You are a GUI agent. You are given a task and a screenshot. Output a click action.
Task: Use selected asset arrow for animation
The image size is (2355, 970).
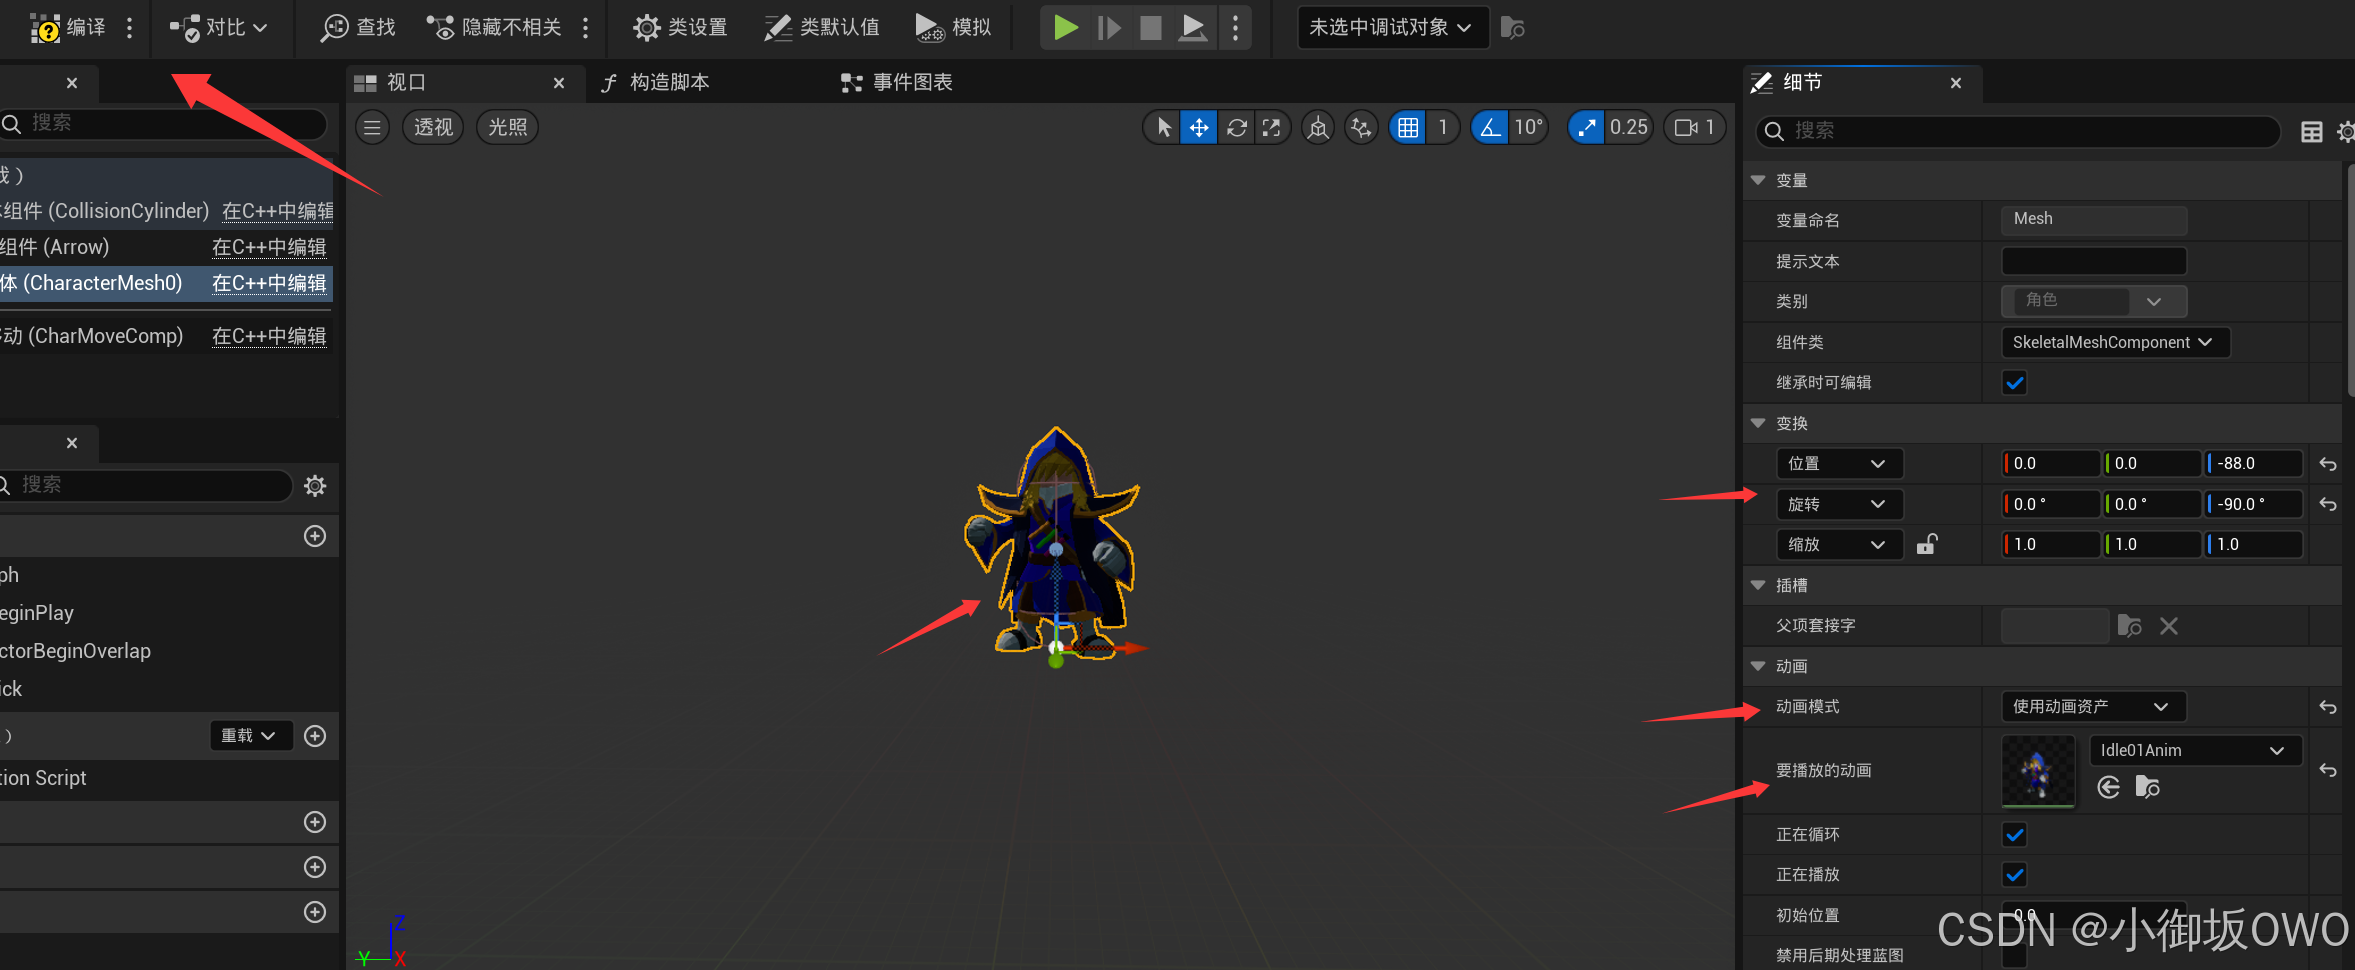2109,788
